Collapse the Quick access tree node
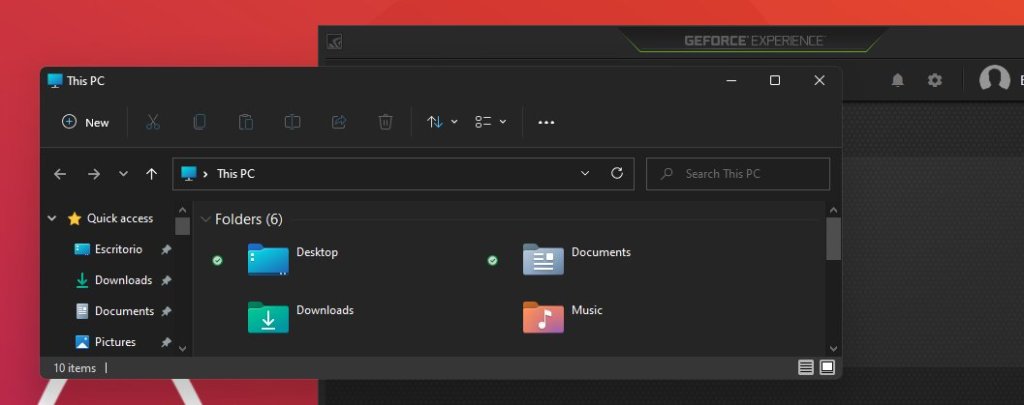 pyautogui.click(x=52, y=218)
